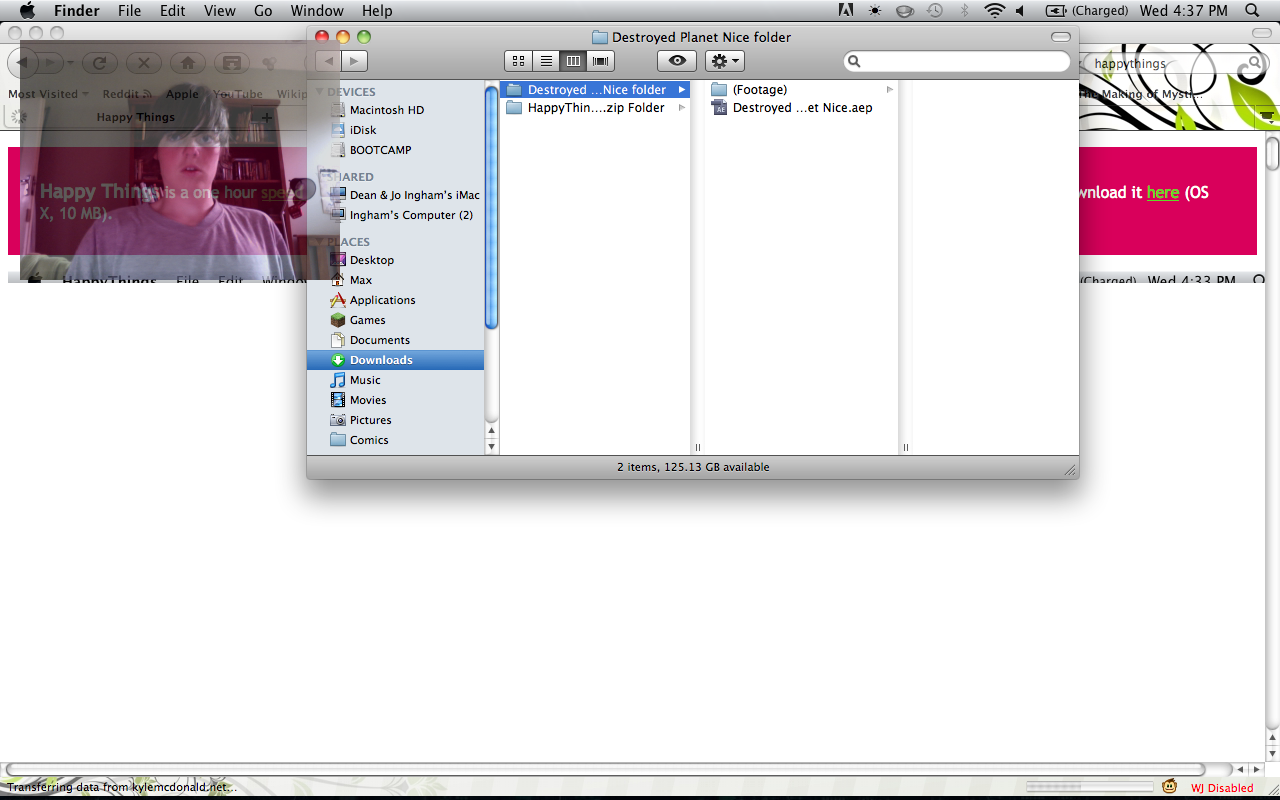Open the Pictures folder in sidebar
Viewport: 1280px width, 800px height.
(370, 420)
